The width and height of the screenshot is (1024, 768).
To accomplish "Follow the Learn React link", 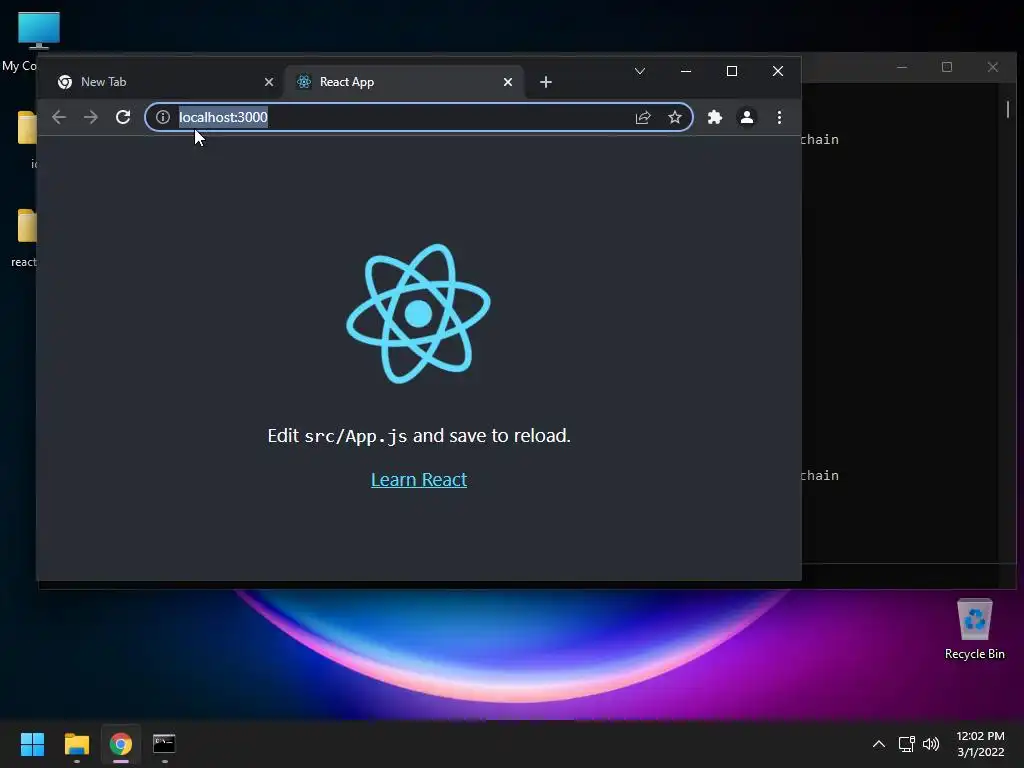I will click(x=419, y=479).
